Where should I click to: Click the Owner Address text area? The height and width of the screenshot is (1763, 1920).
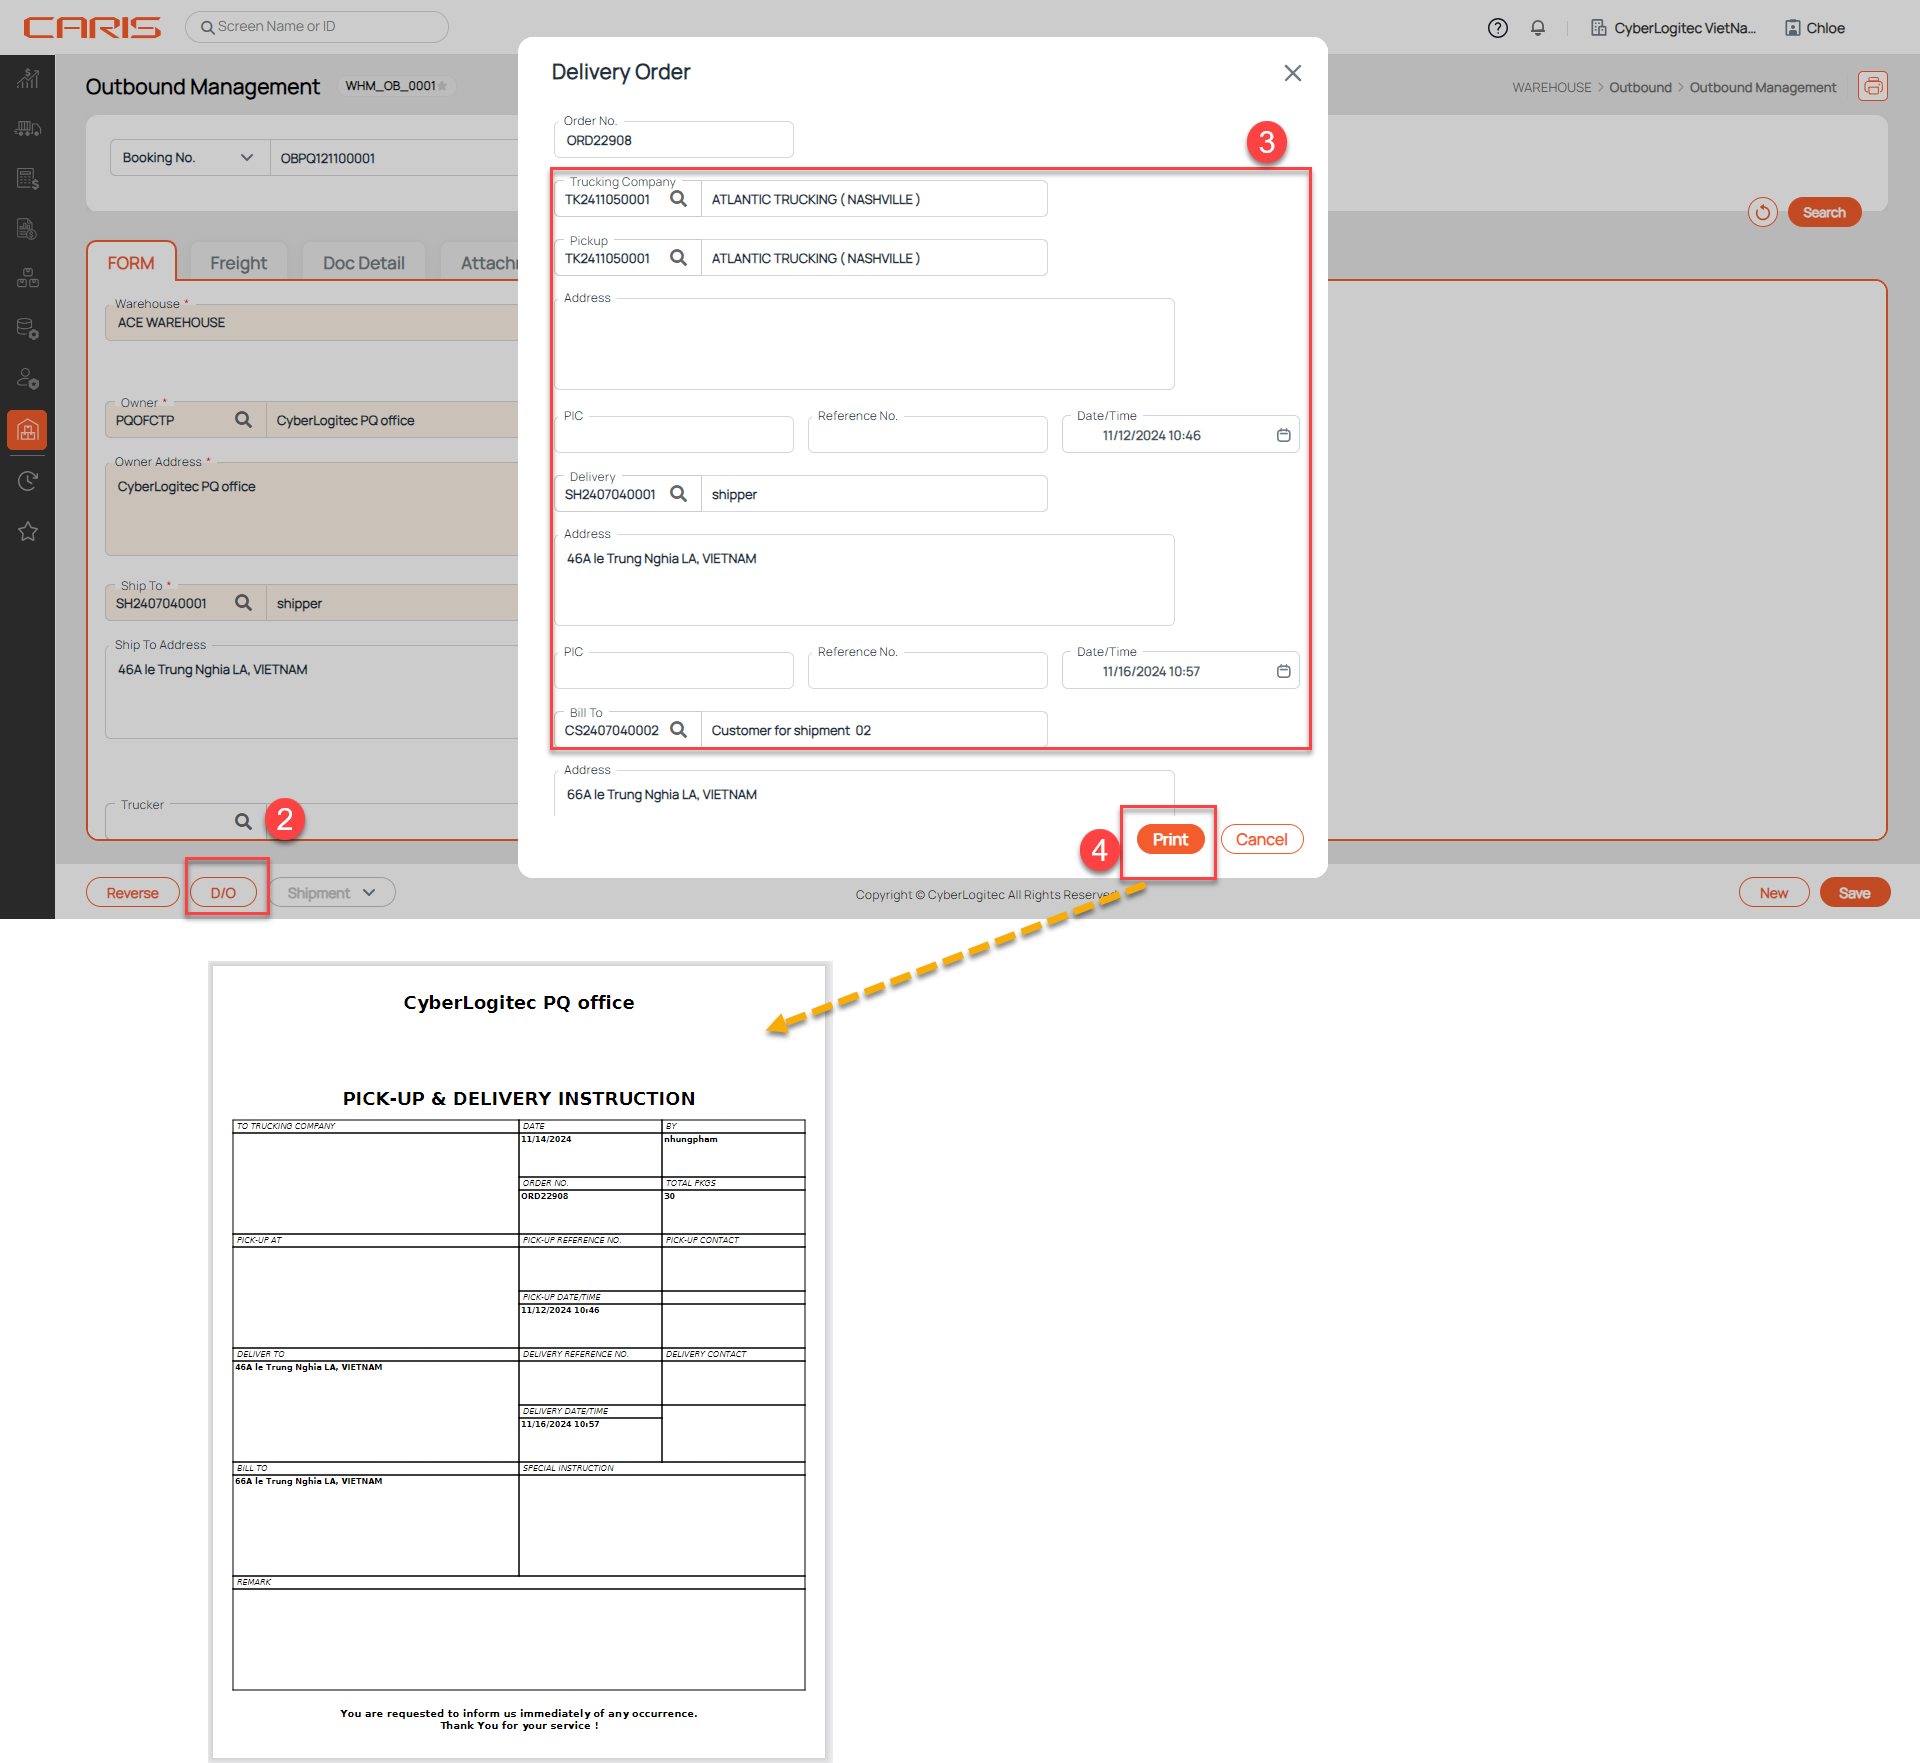[x=312, y=509]
